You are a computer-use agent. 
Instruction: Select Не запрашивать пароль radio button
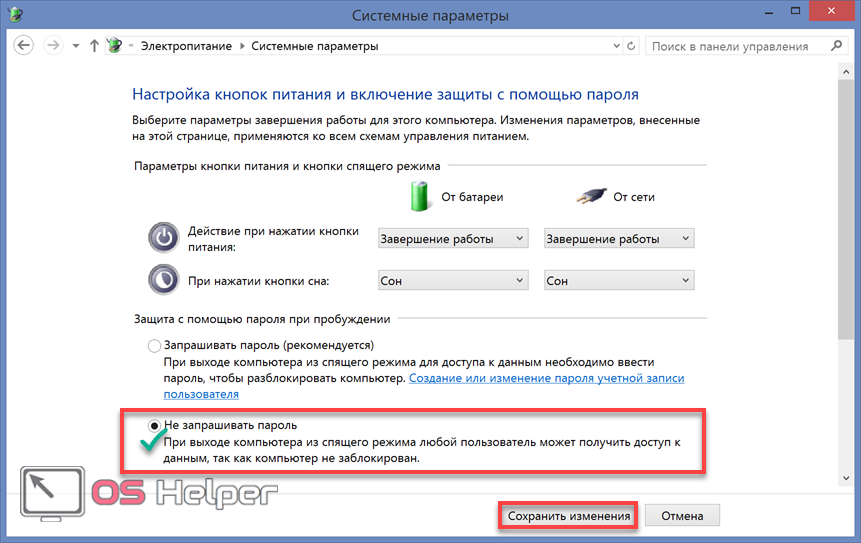pyautogui.click(x=154, y=426)
